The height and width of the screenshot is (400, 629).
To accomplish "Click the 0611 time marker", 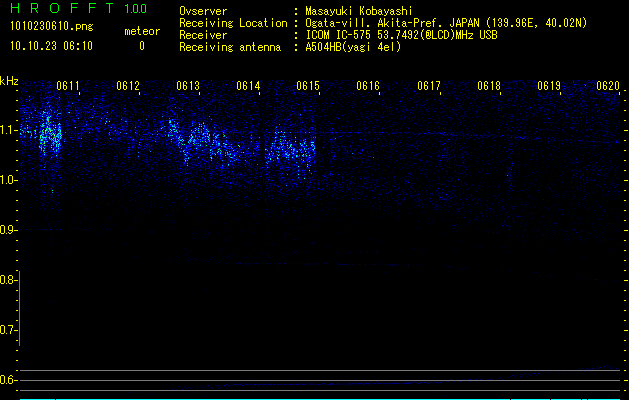I will click(67, 86).
